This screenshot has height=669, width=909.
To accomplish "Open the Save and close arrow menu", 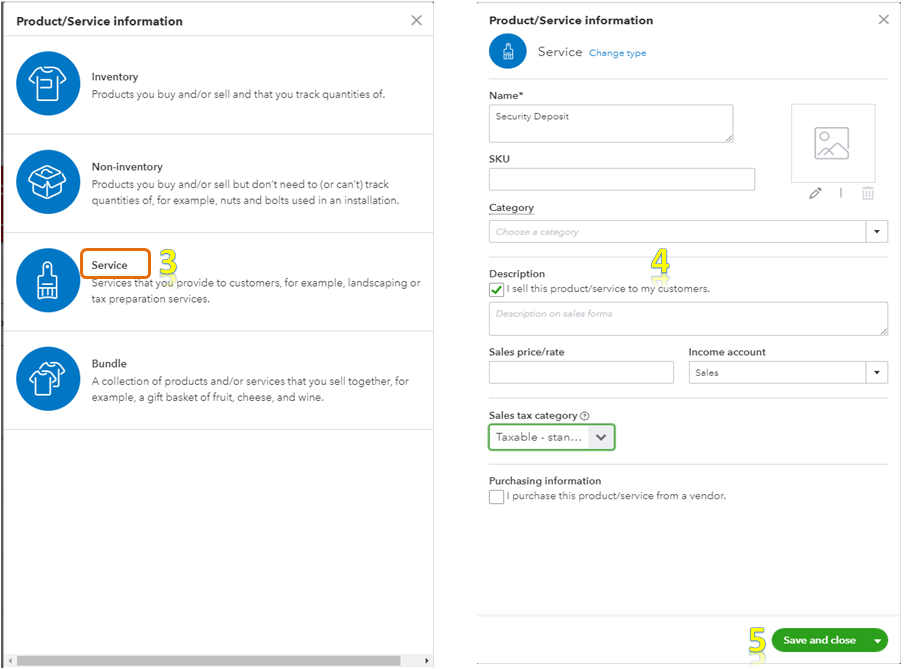I will [x=877, y=640].
